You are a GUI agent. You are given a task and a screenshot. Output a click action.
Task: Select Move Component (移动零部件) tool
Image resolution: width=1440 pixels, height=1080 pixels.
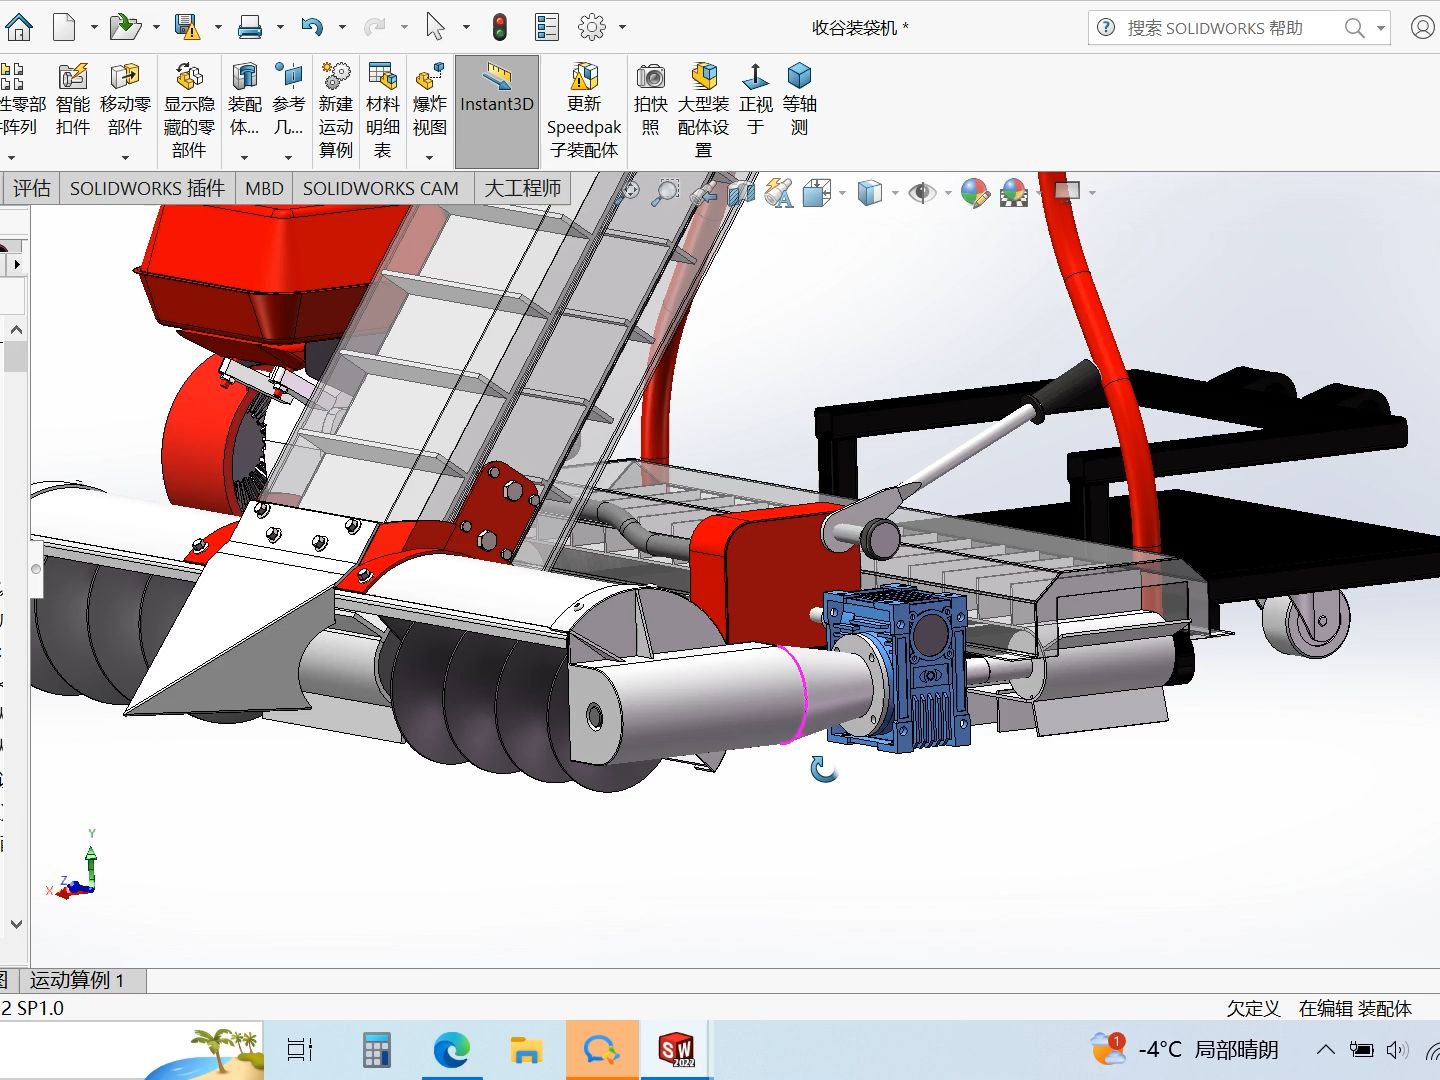coord(125,100)
